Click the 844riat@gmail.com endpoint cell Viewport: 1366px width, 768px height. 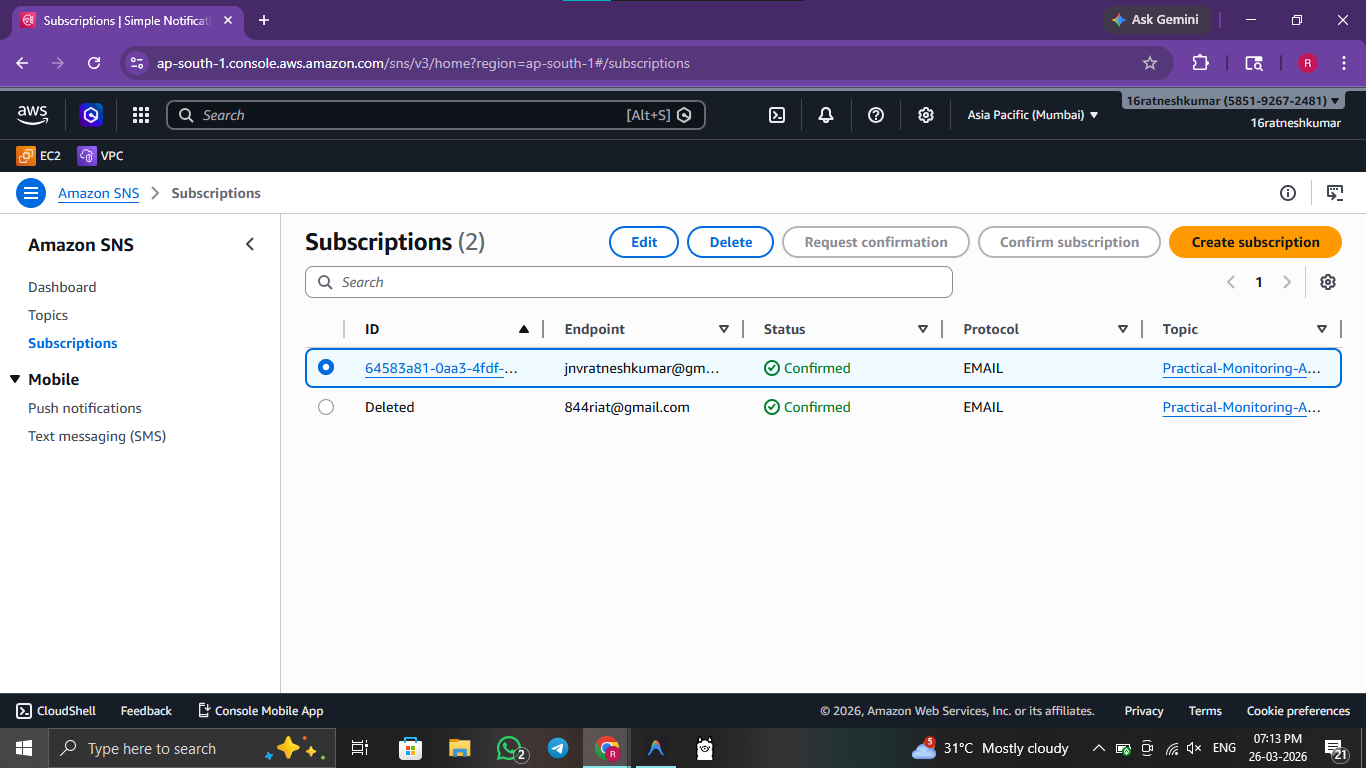click(627, 407)
